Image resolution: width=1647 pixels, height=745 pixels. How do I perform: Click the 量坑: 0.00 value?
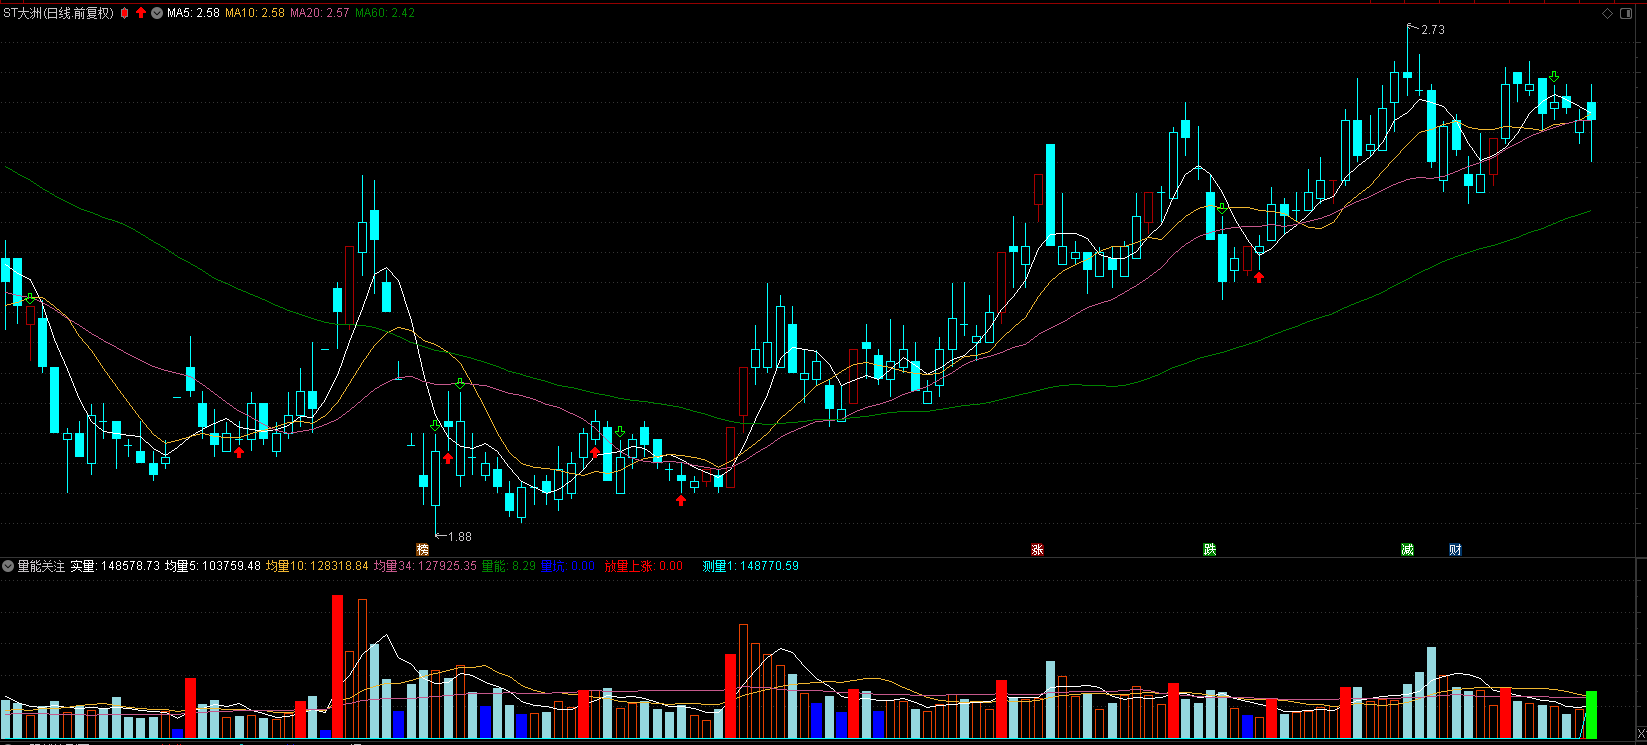[x=568, y=566]
